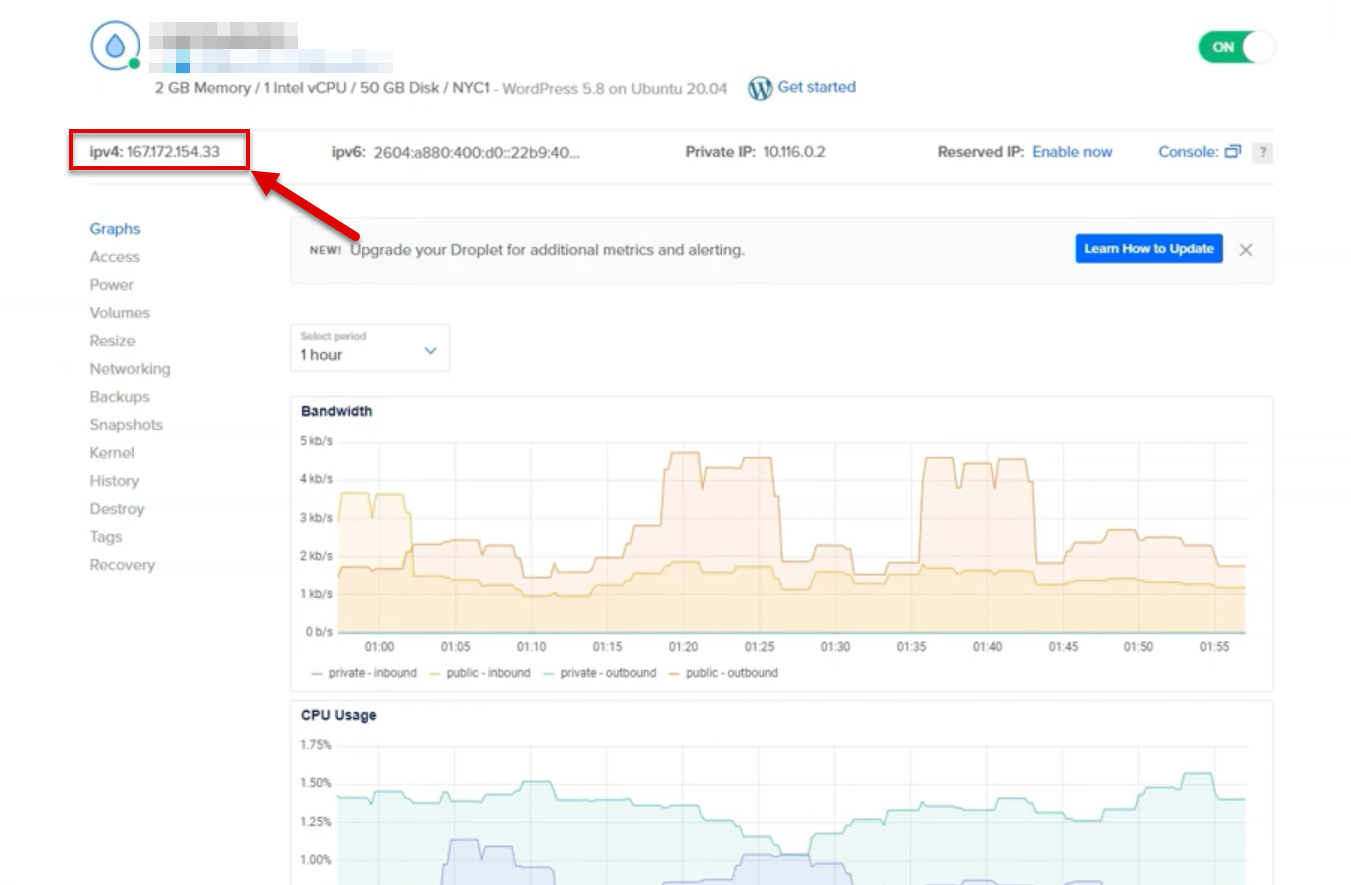
Task: Go to the Networking sidebar item
Action: pos(130,369)
